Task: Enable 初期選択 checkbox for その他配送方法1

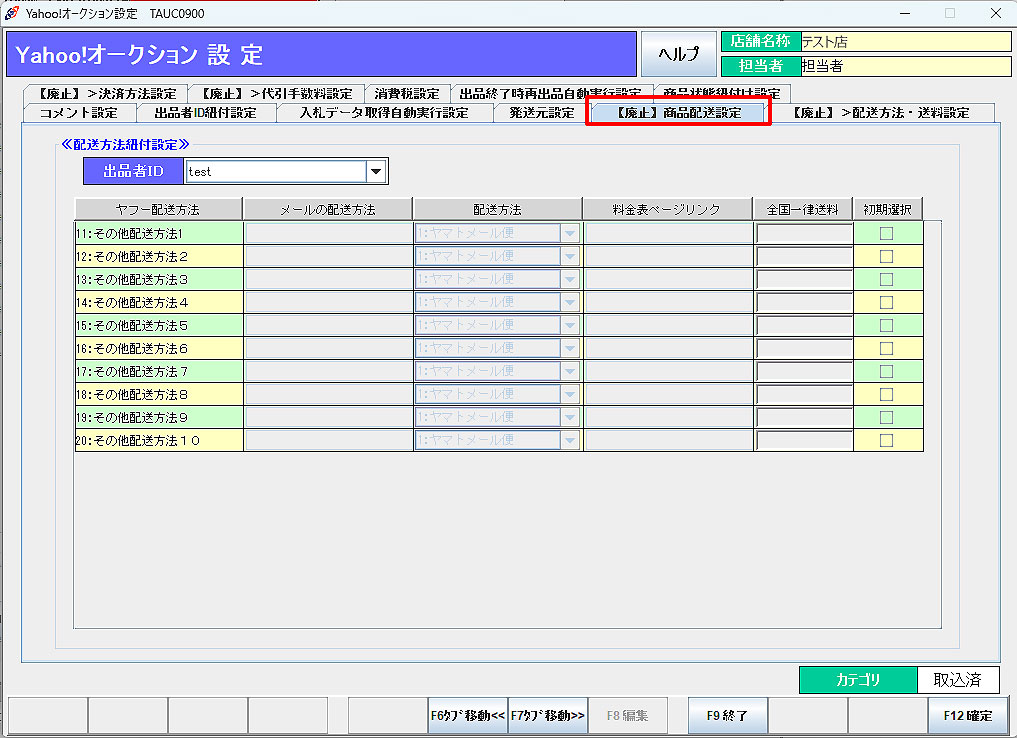Action: point(888,232)
